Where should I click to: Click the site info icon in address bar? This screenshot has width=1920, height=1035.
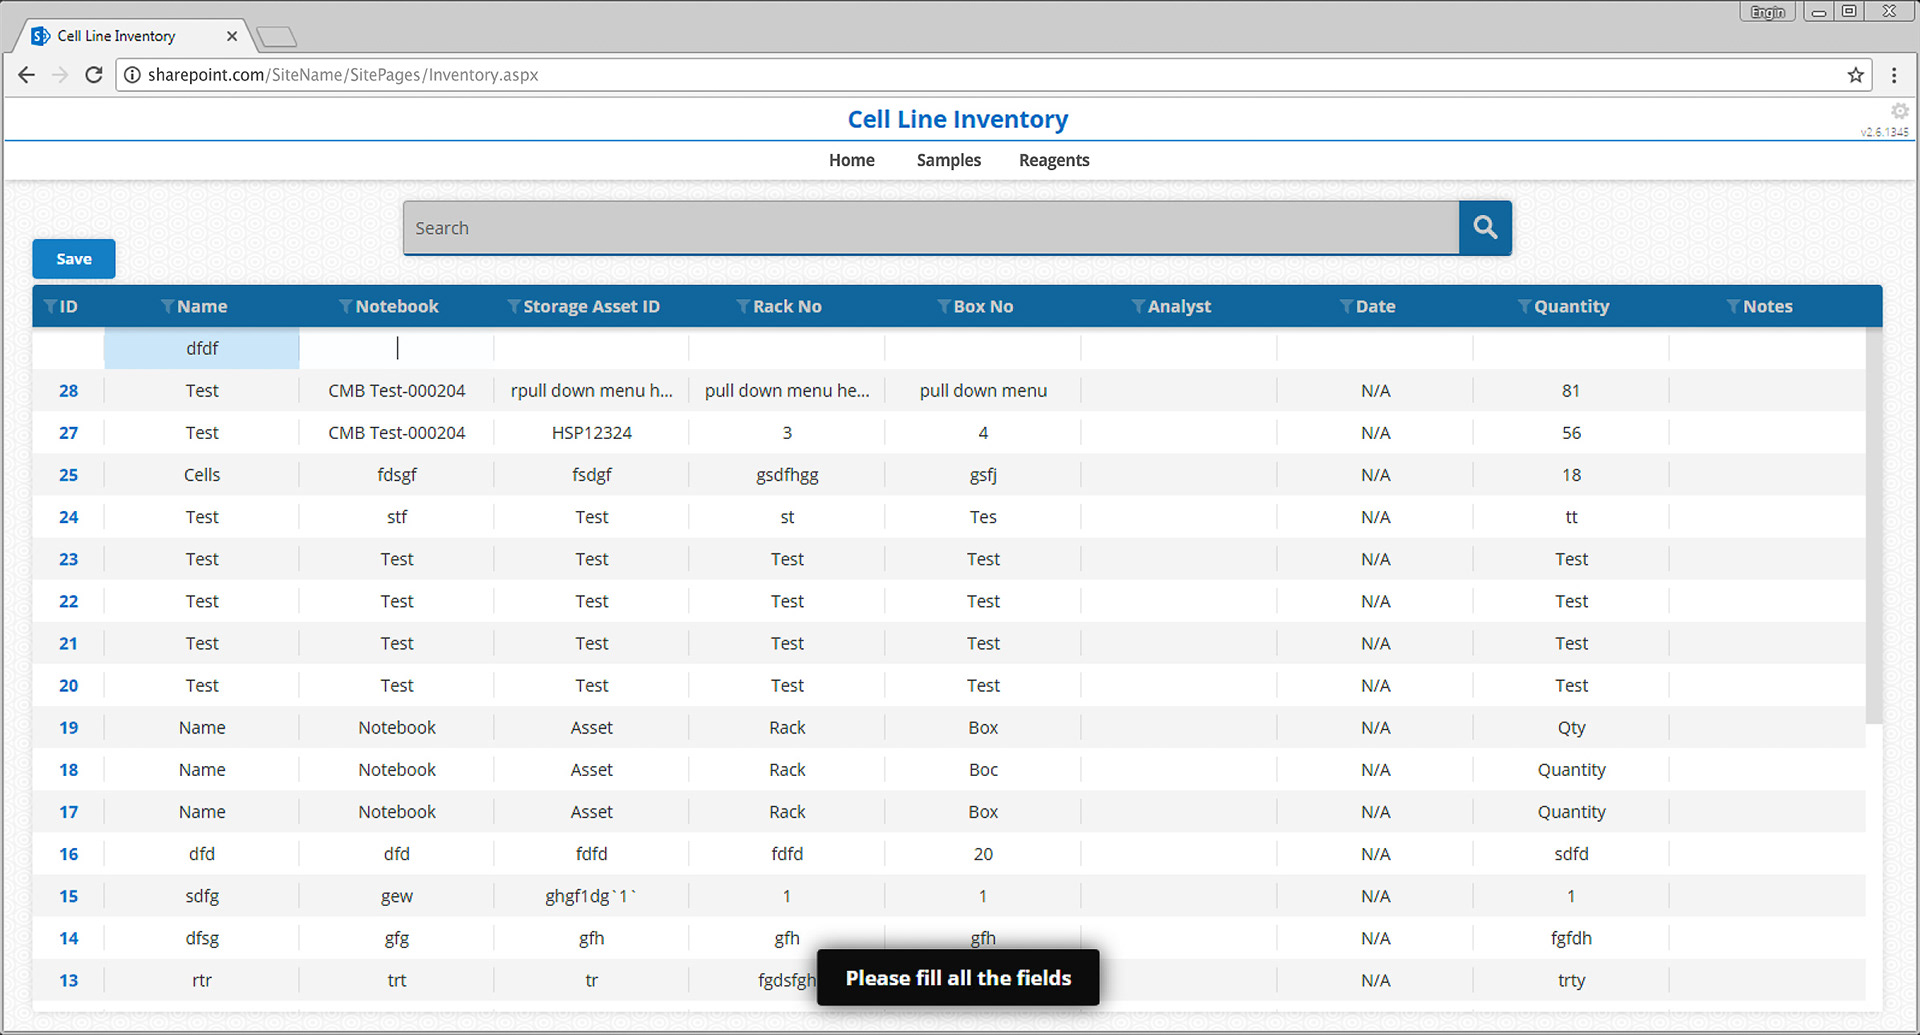(x=132, y=75)
